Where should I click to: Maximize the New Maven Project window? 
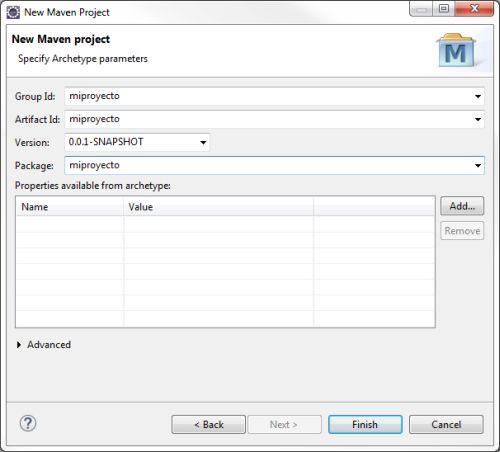click(x=443, y=8)
